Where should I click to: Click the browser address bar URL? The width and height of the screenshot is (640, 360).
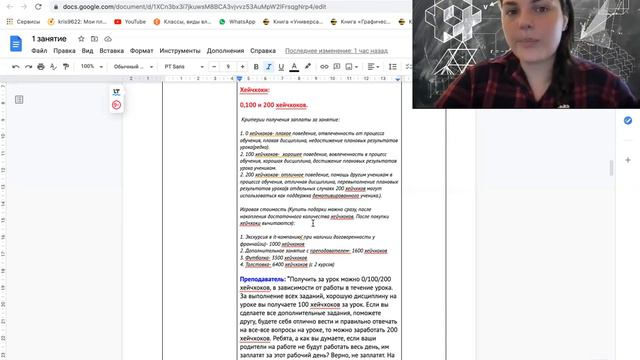pyautogui.click(x=194, y=7)
